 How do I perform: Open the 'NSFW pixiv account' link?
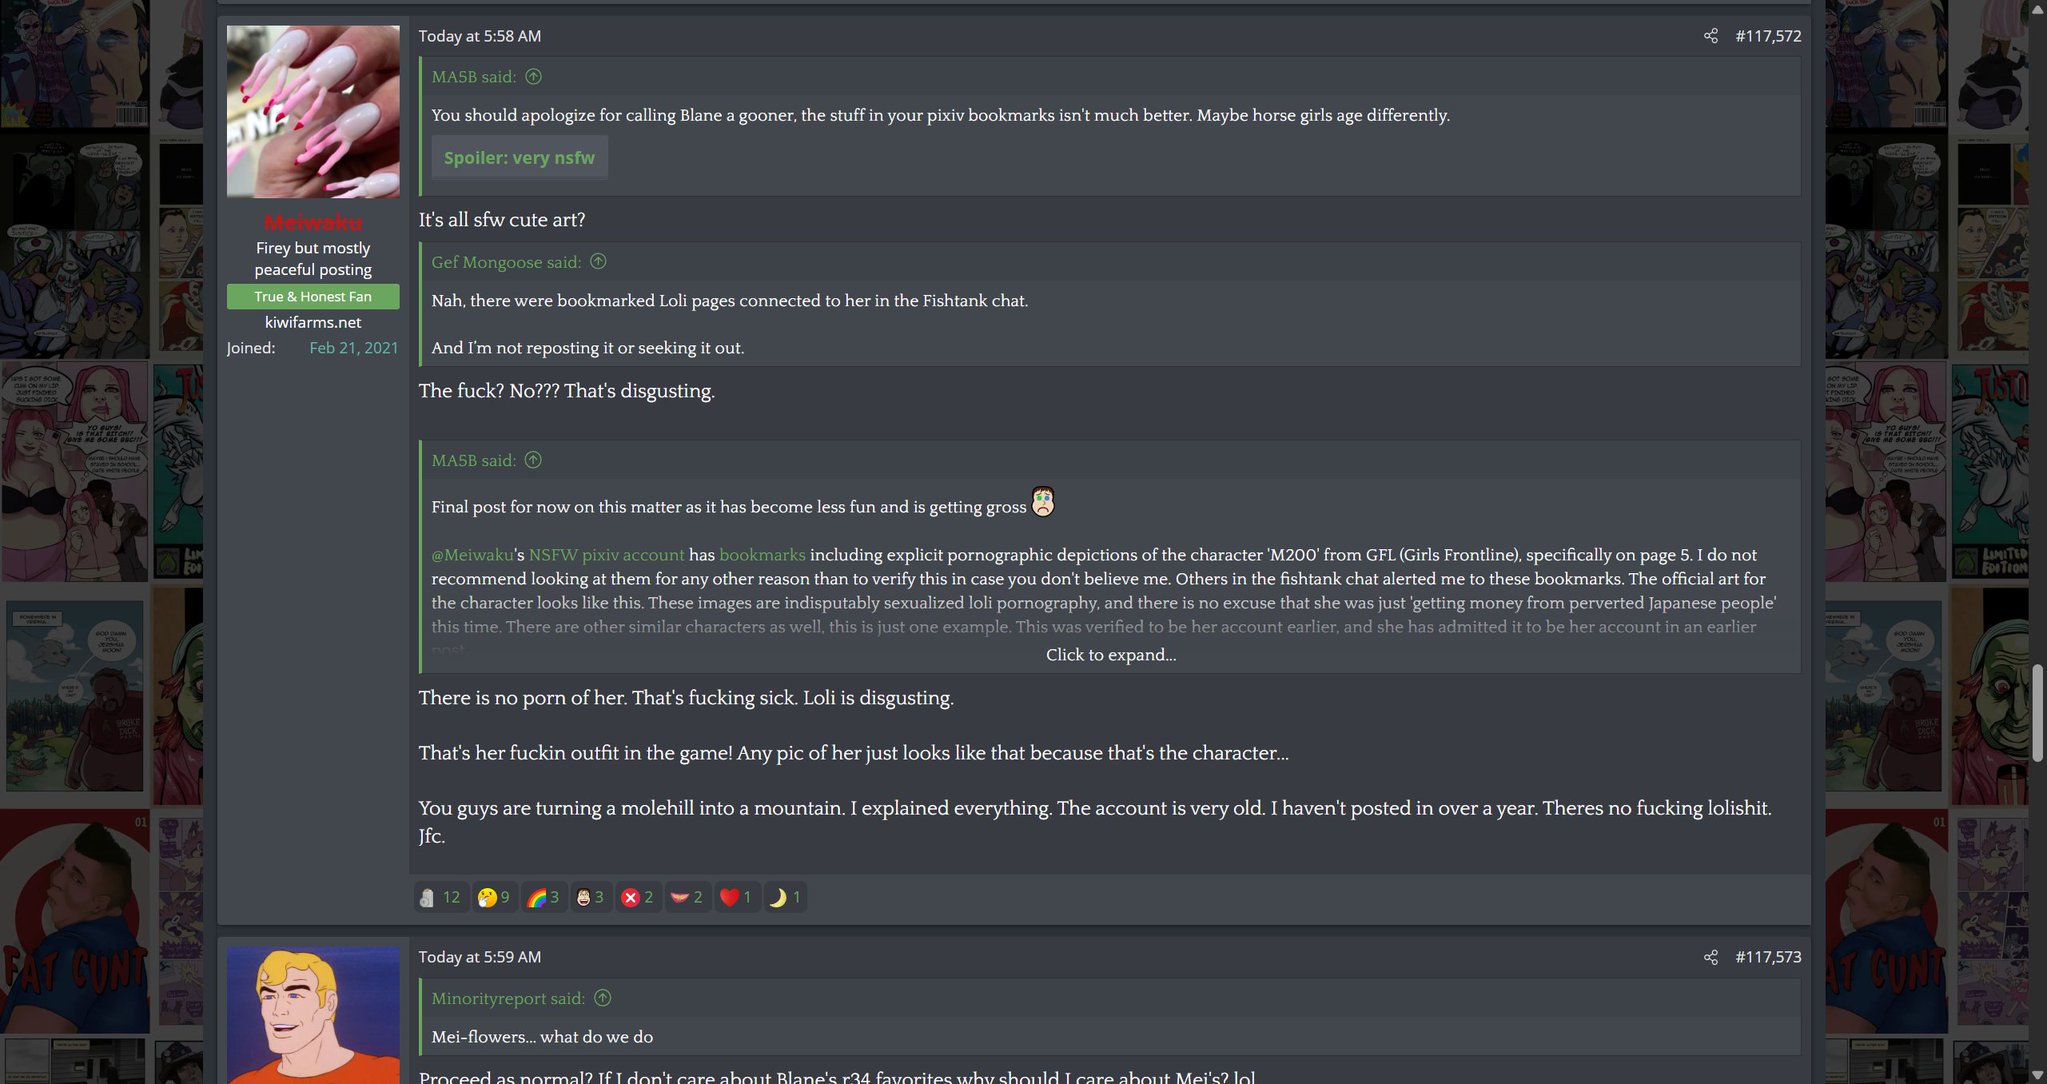pos(606,555)
